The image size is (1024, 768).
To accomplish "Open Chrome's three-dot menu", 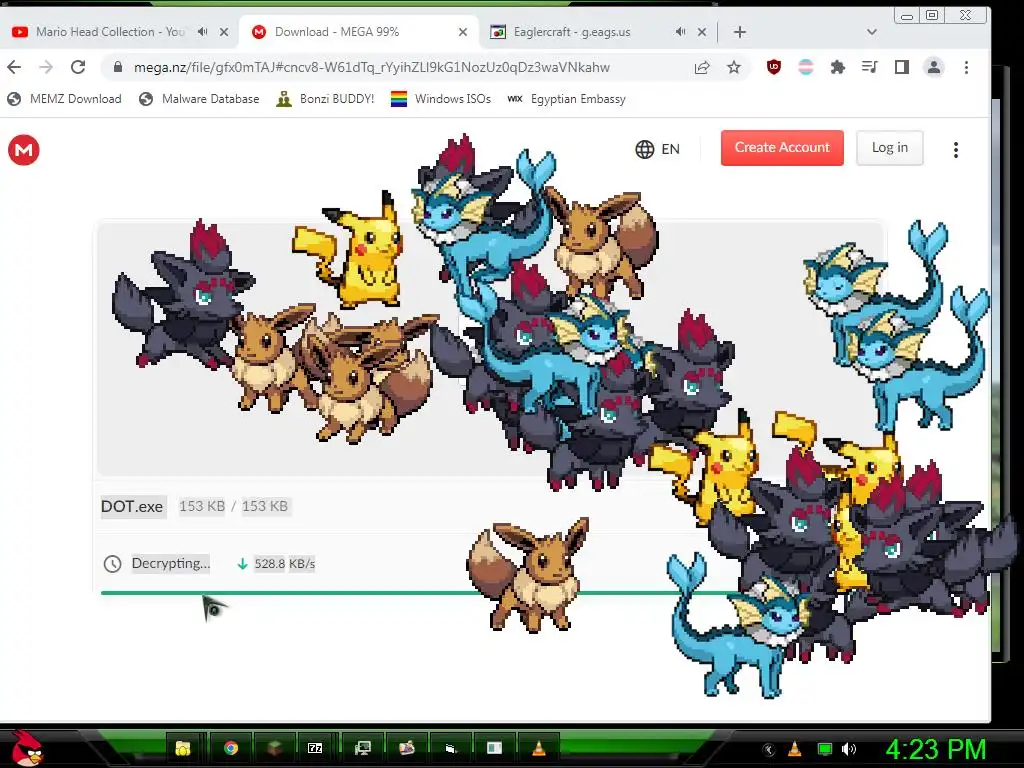I will click(x=967, y=67).
